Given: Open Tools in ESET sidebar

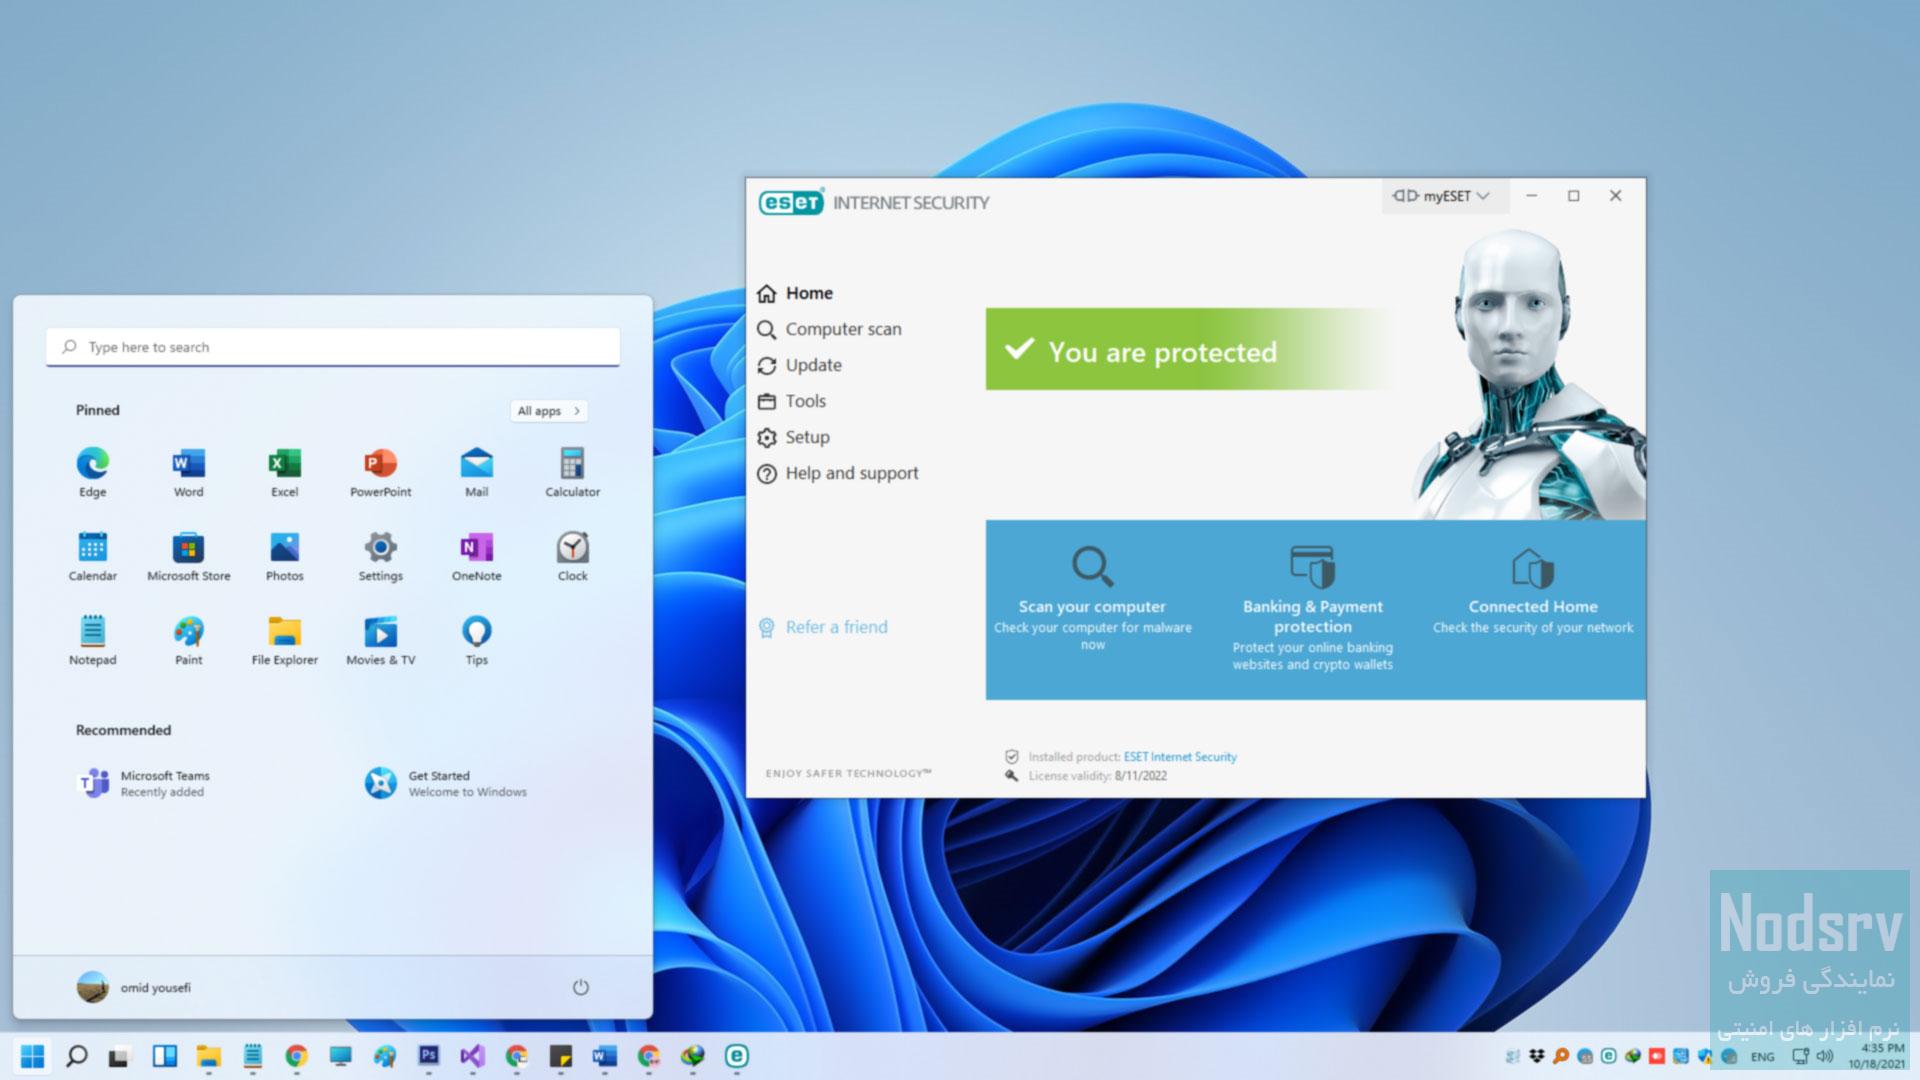Looking at the screenshot, I should tap(792, 401).
